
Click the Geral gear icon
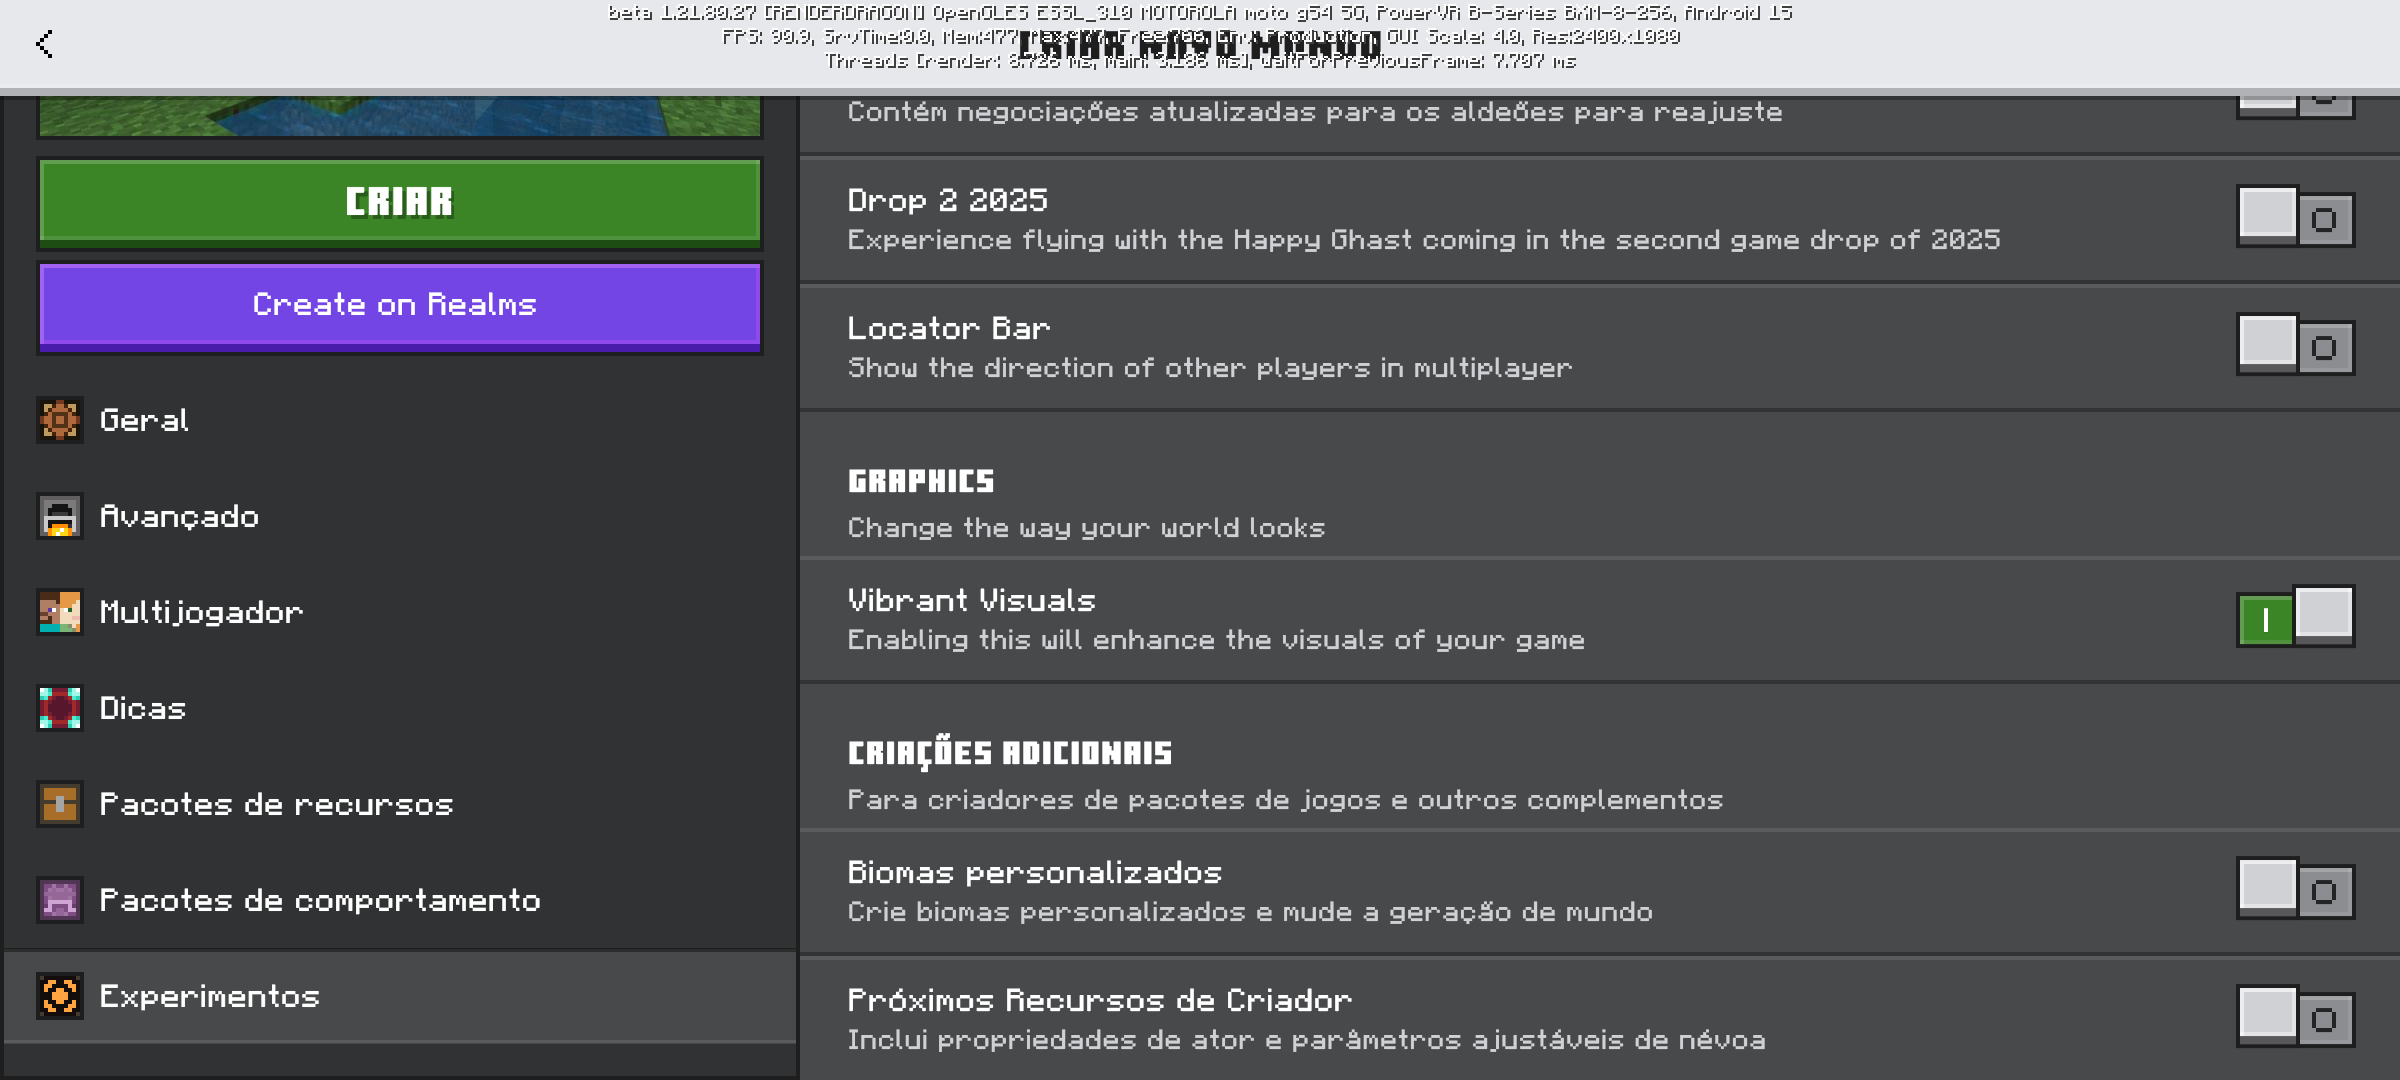coord(60,420)
